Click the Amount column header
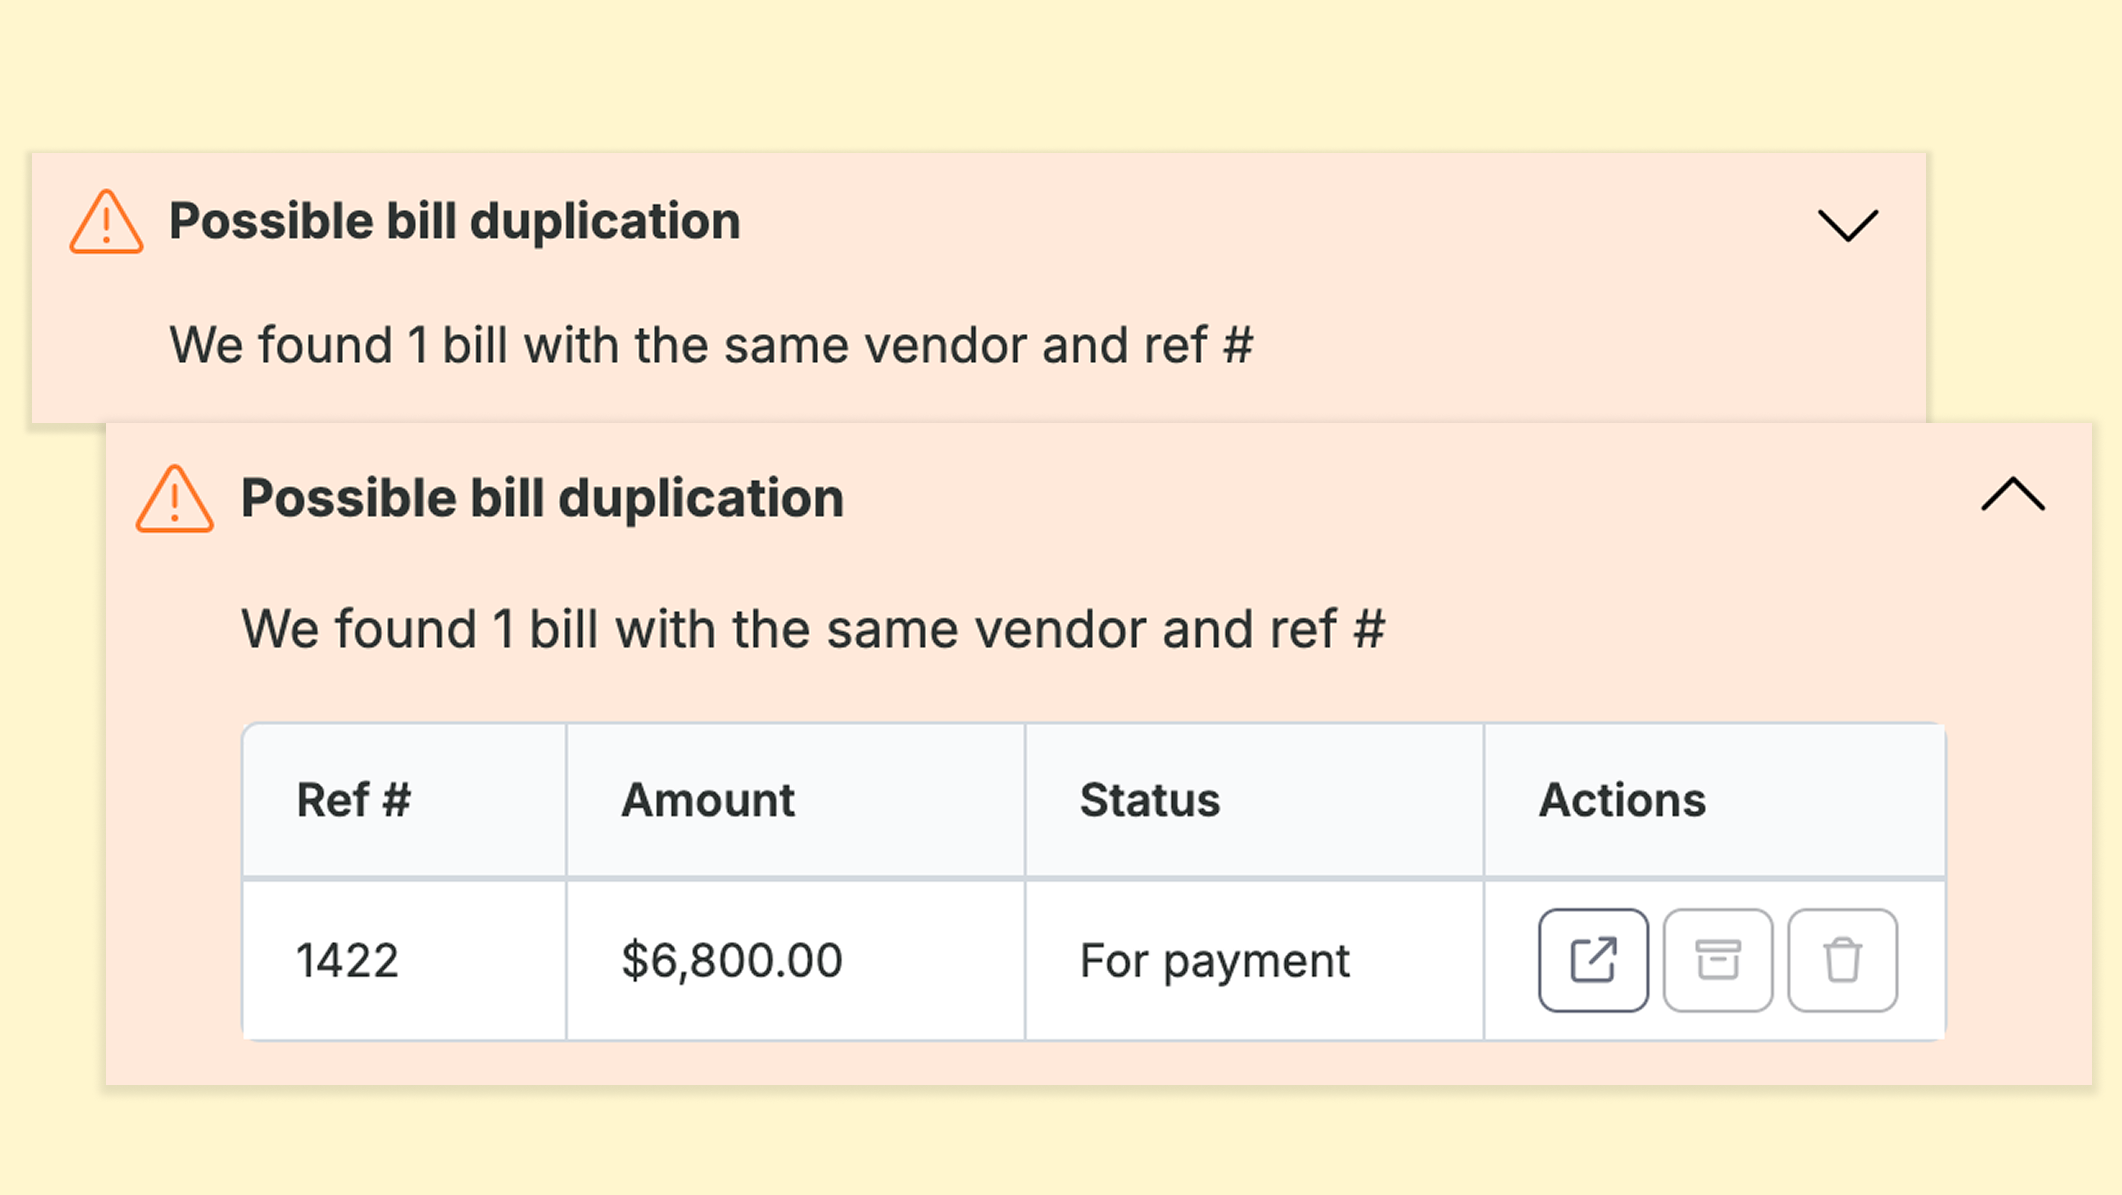2122x1195 pixels. pos(707,800)
